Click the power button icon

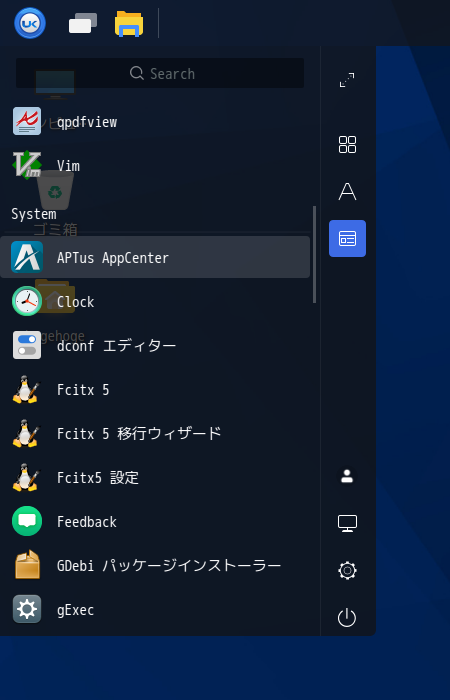[x=347, y=618]
